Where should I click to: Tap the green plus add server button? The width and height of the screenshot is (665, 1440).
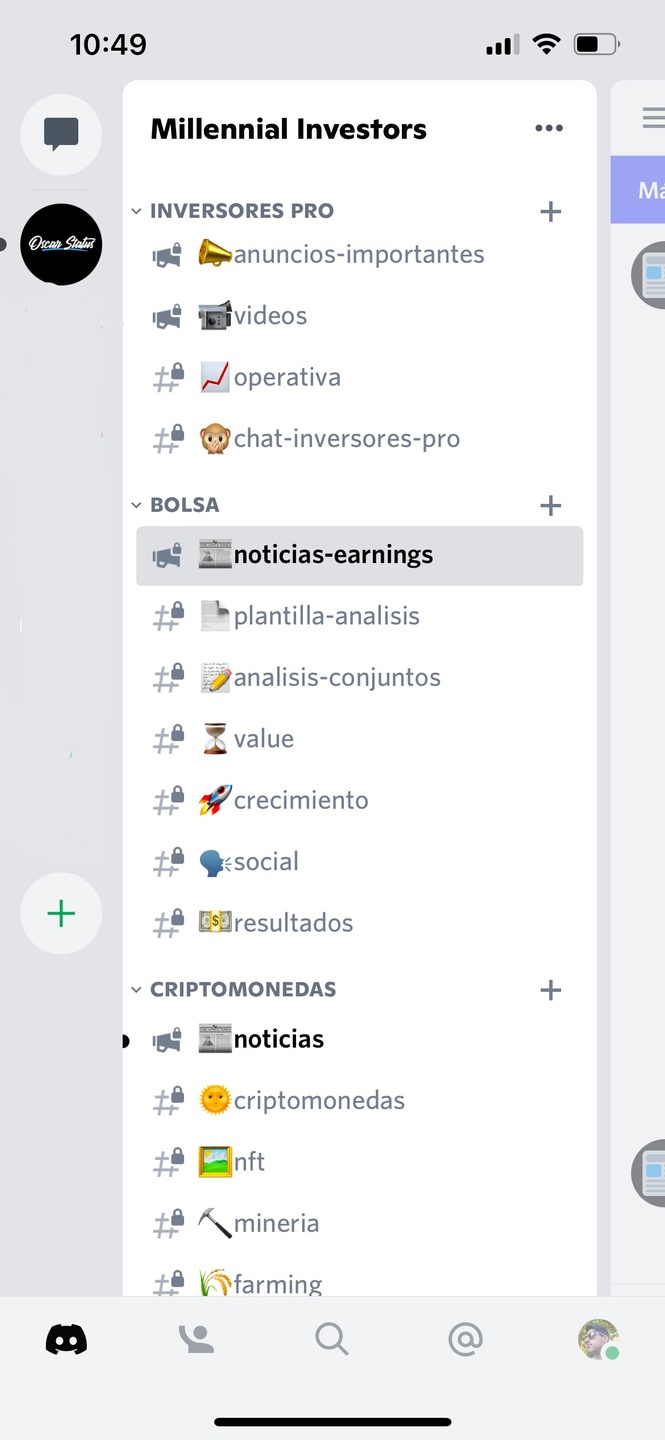click(61, 913)
